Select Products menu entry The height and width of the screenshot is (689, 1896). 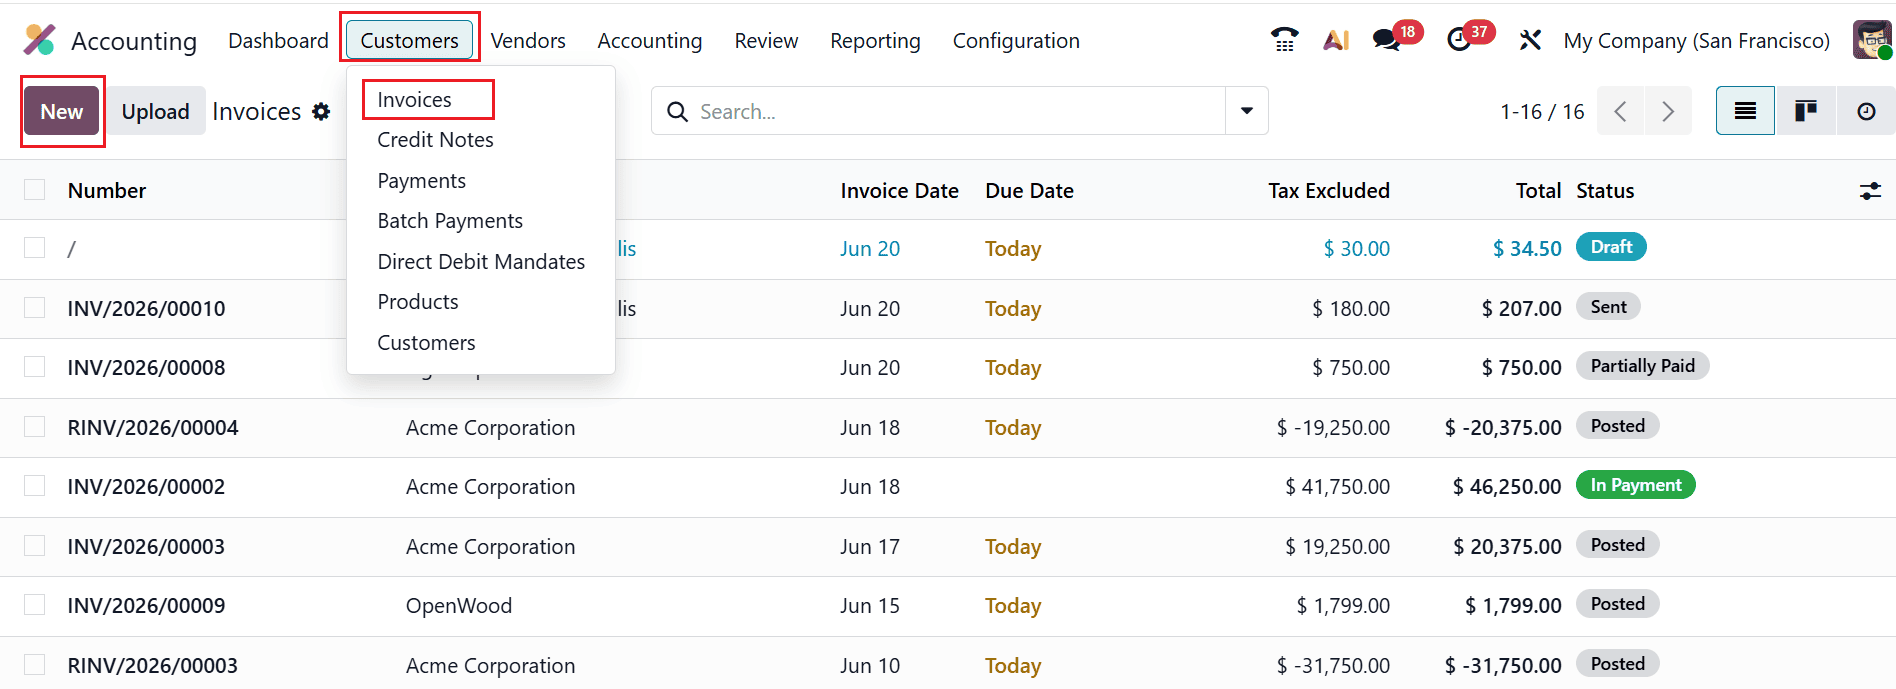pos(418,302)
